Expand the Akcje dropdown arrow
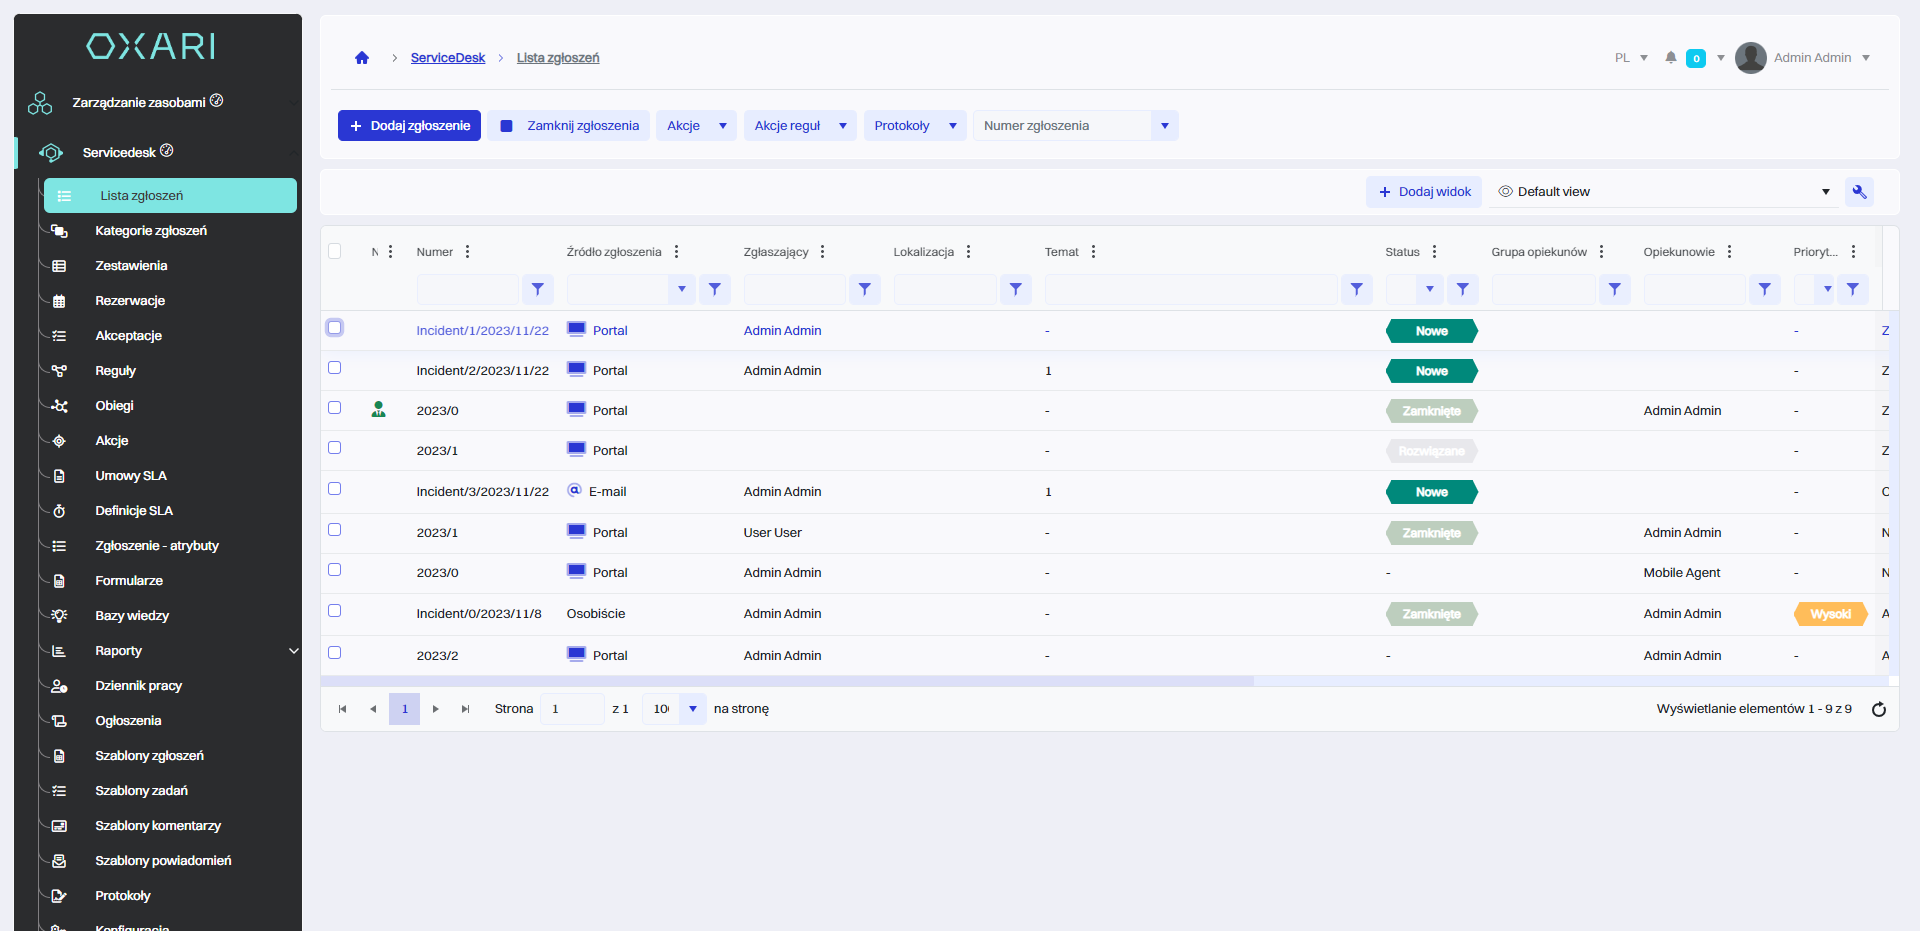 (x=722, y=126)
